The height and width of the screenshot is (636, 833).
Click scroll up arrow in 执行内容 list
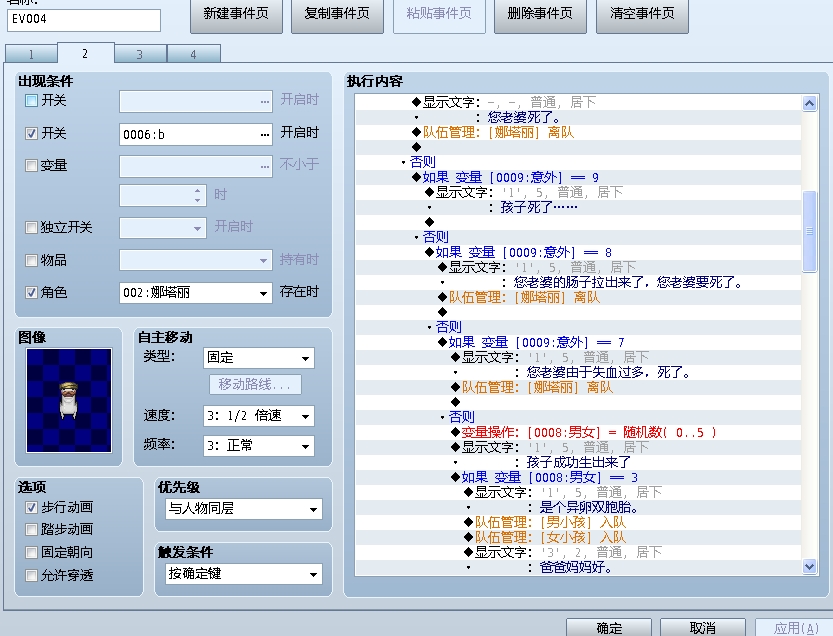click(809, 103)
